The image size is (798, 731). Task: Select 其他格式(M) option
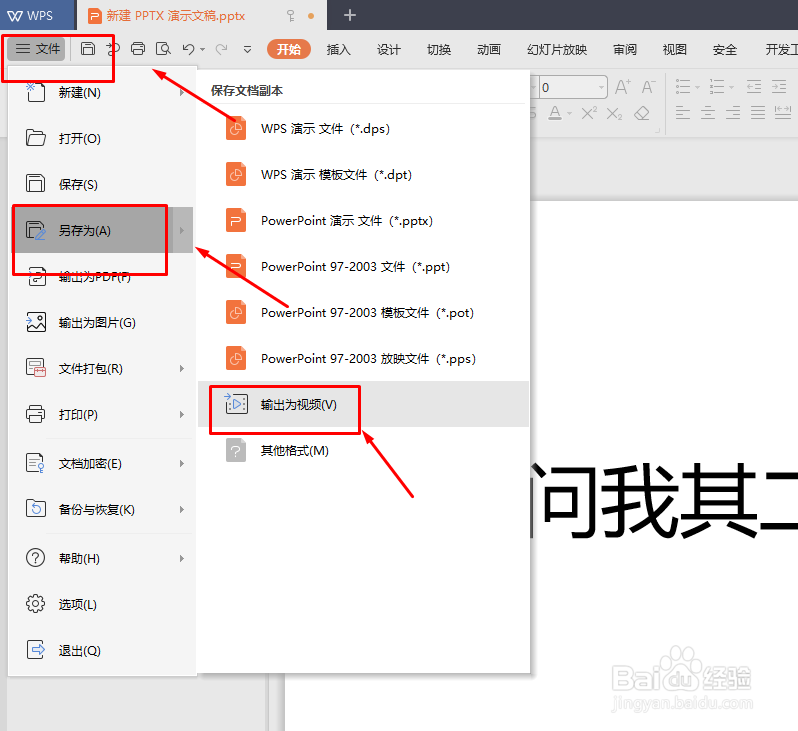coord(363,451)
